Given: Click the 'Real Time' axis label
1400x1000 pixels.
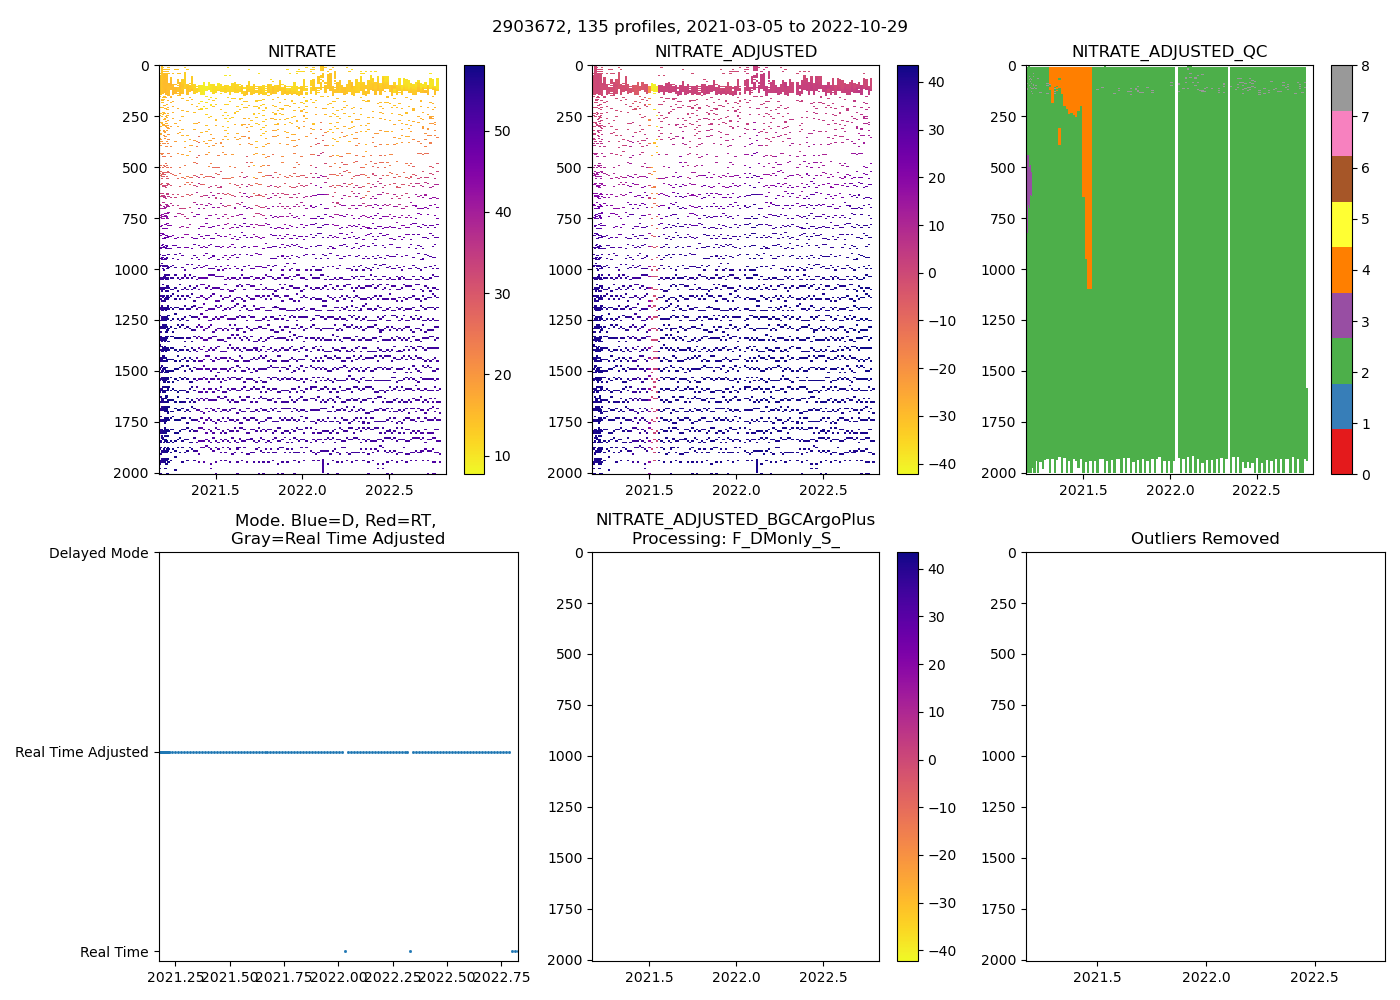Looking at the screenshot, I should click(x=114, y=952).
